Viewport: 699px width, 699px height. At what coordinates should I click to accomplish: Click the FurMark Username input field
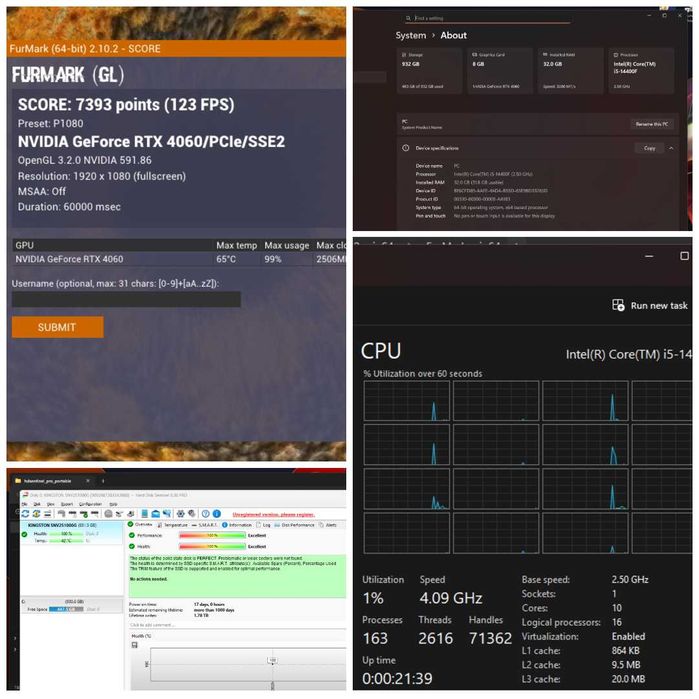126,299
